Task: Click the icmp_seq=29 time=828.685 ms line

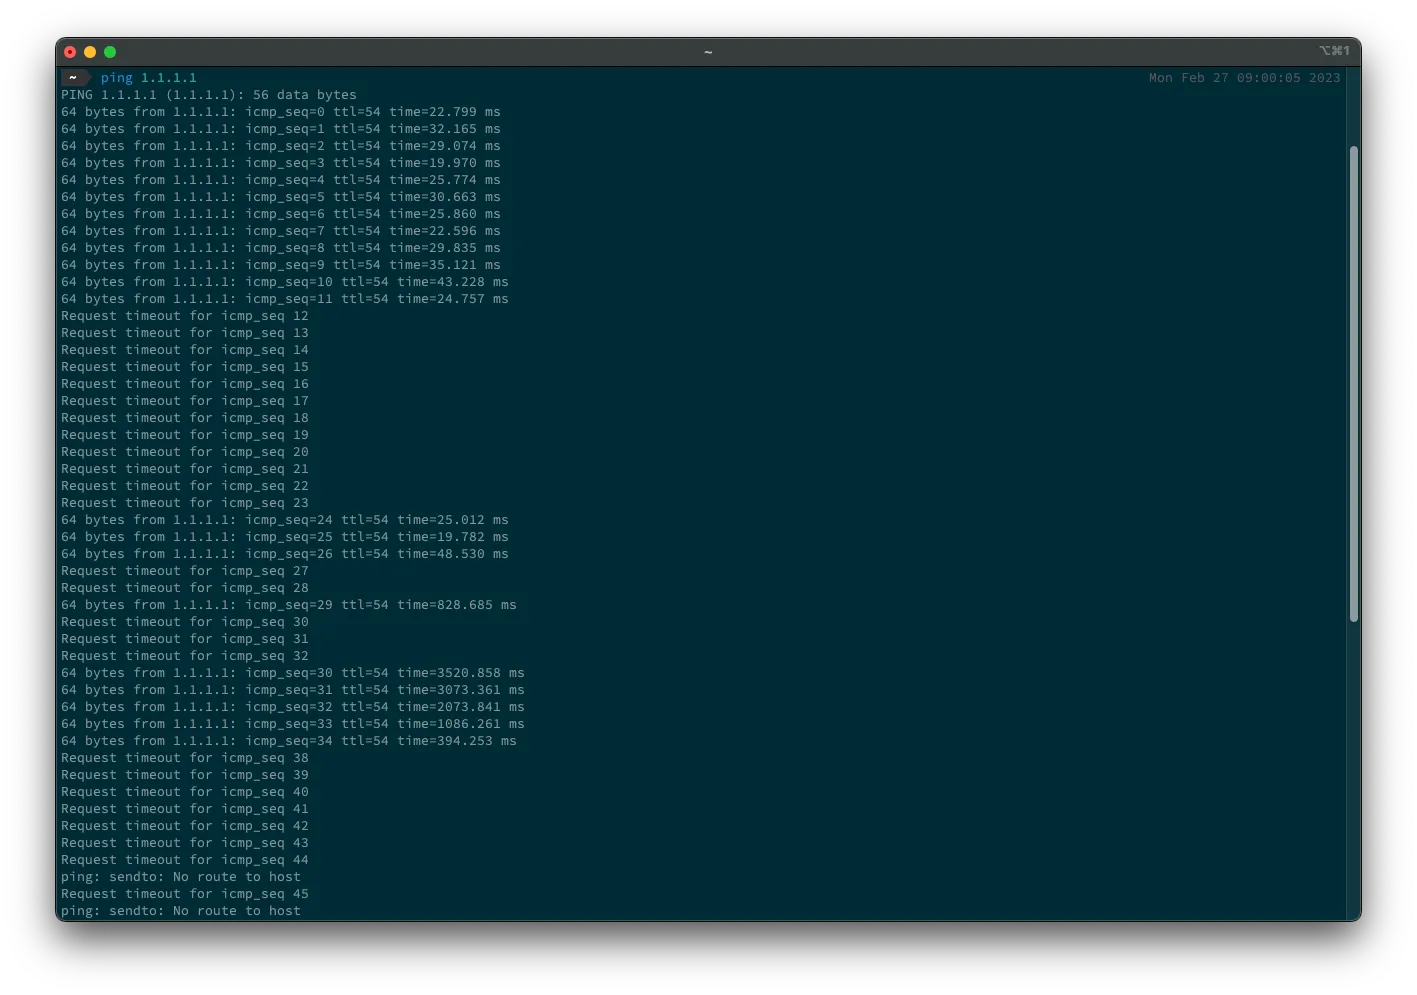Action: point(288,605)
